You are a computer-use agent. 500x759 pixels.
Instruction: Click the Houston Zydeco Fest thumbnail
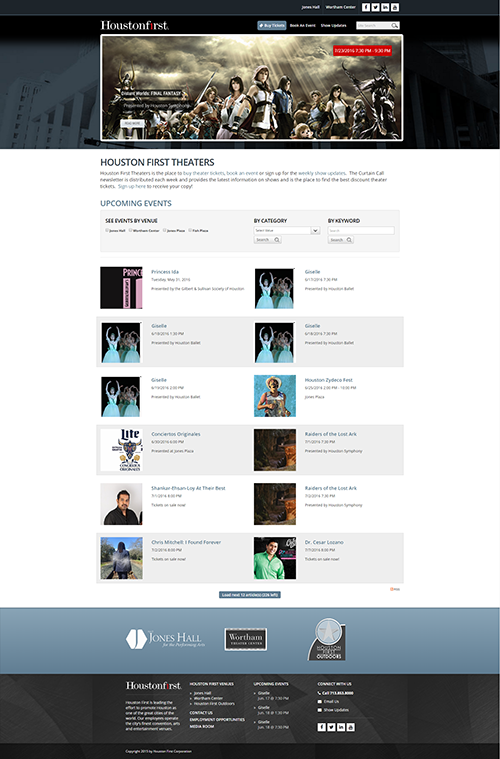(x=275, y=395)
